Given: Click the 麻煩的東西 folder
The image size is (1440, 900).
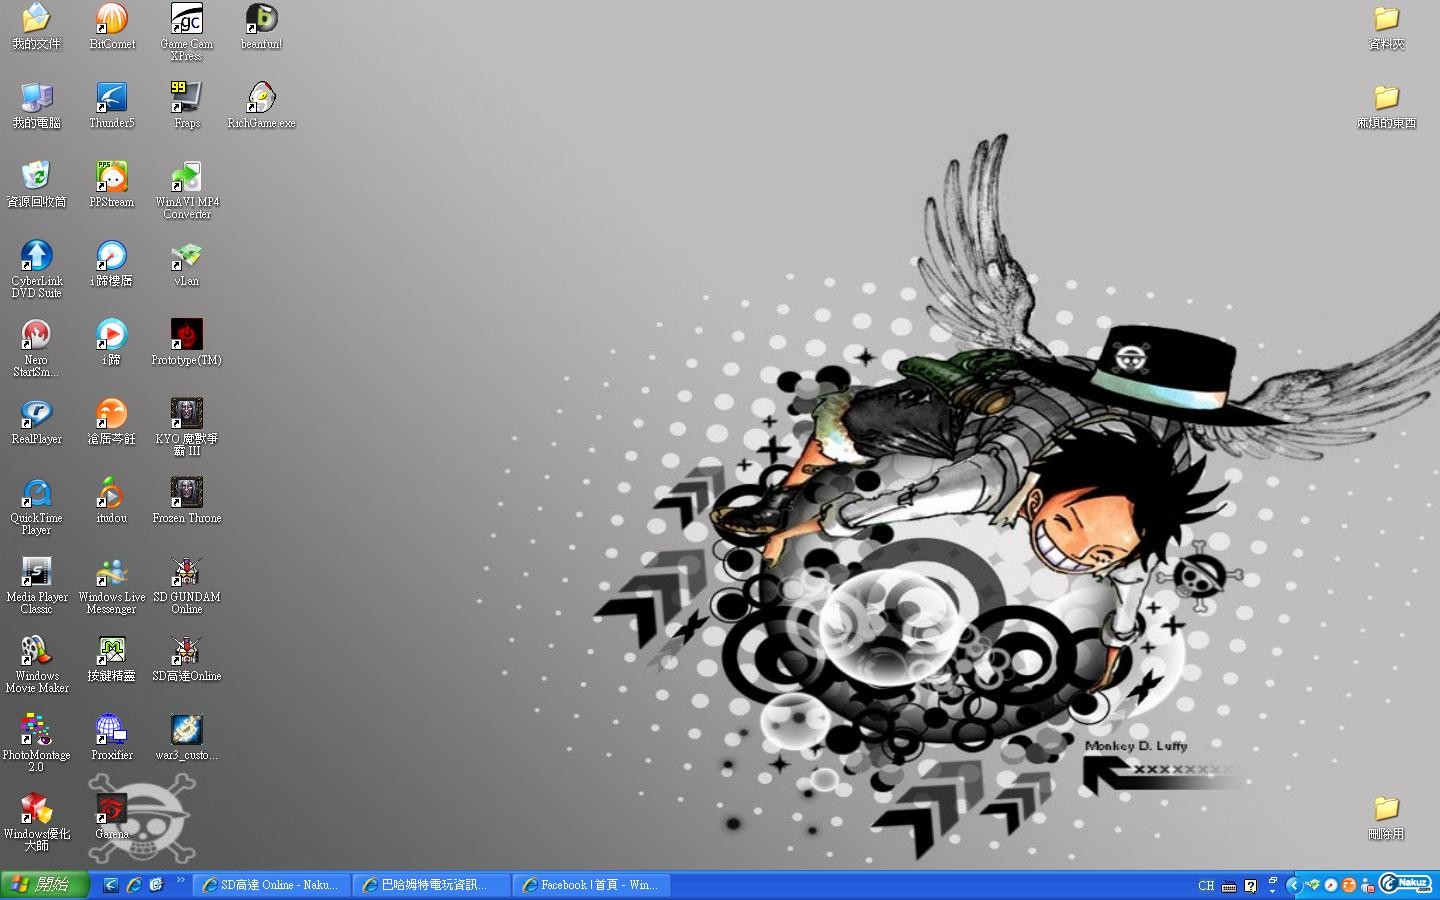Looking at the screenshot, I should tap(1386, 106).
